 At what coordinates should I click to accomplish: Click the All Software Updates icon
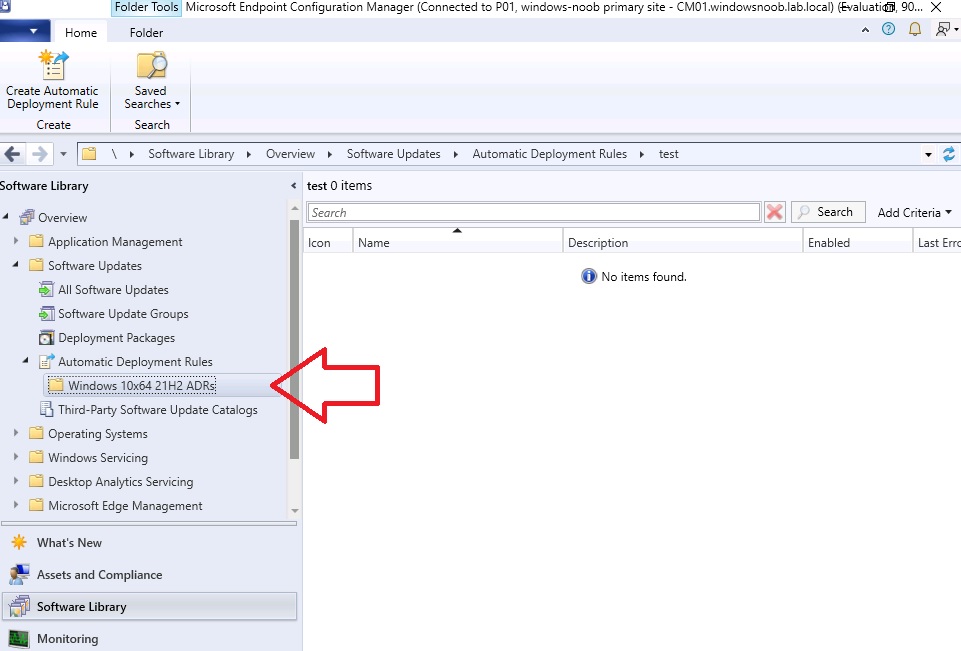click(x=46, y=289)
